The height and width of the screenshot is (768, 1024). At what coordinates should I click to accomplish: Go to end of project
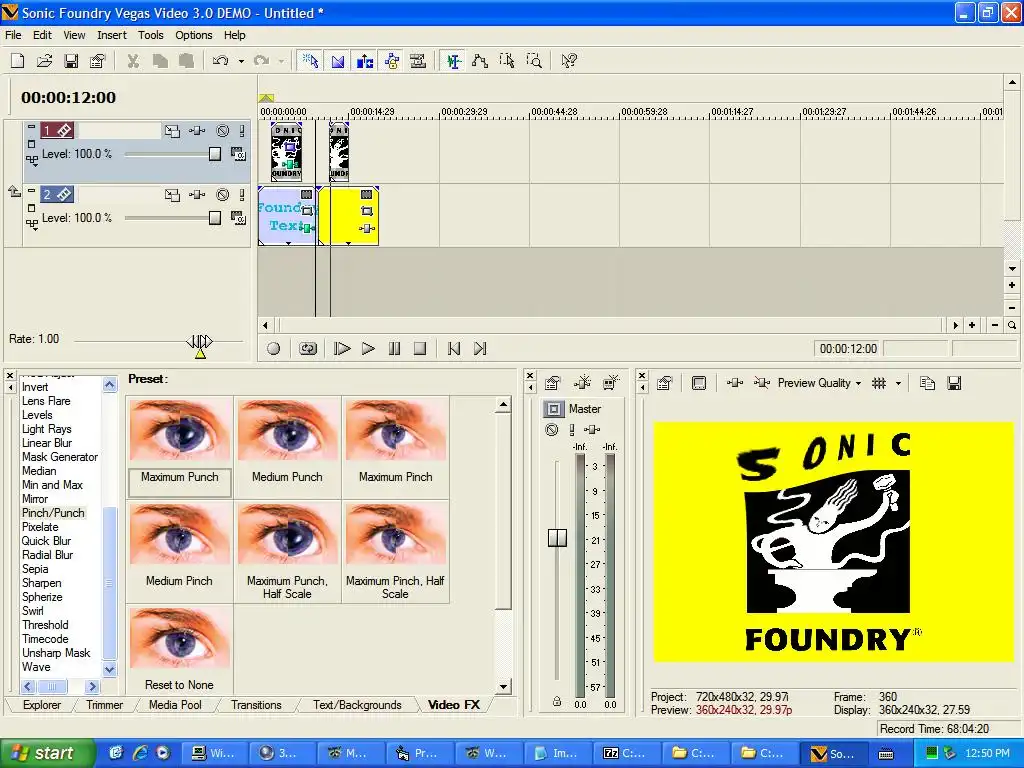pos(480,349)
